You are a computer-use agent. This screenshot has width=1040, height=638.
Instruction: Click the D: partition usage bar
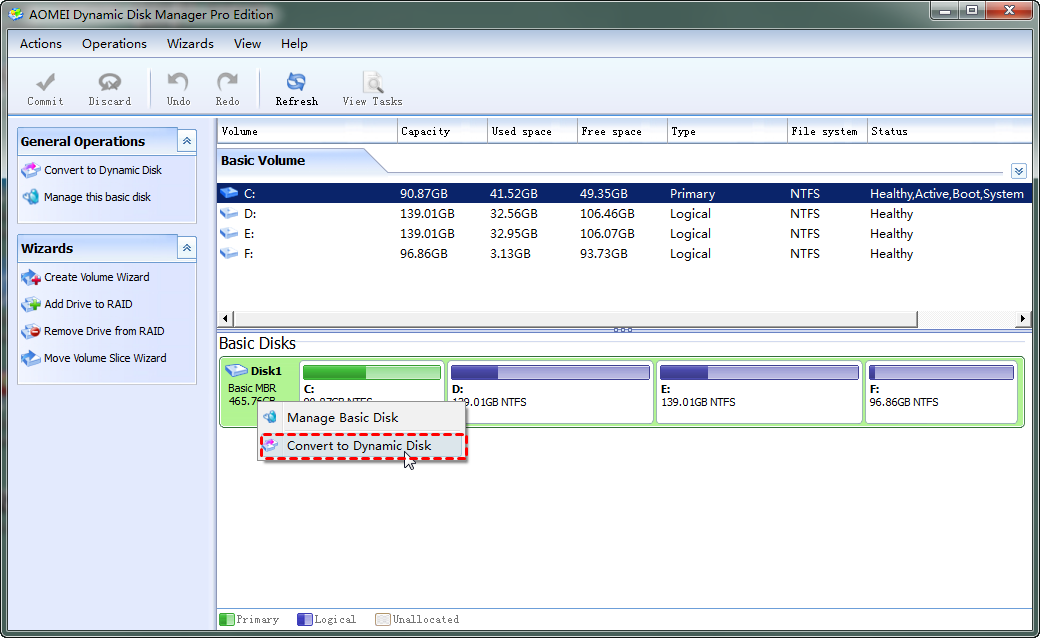[x=550, y=372]
